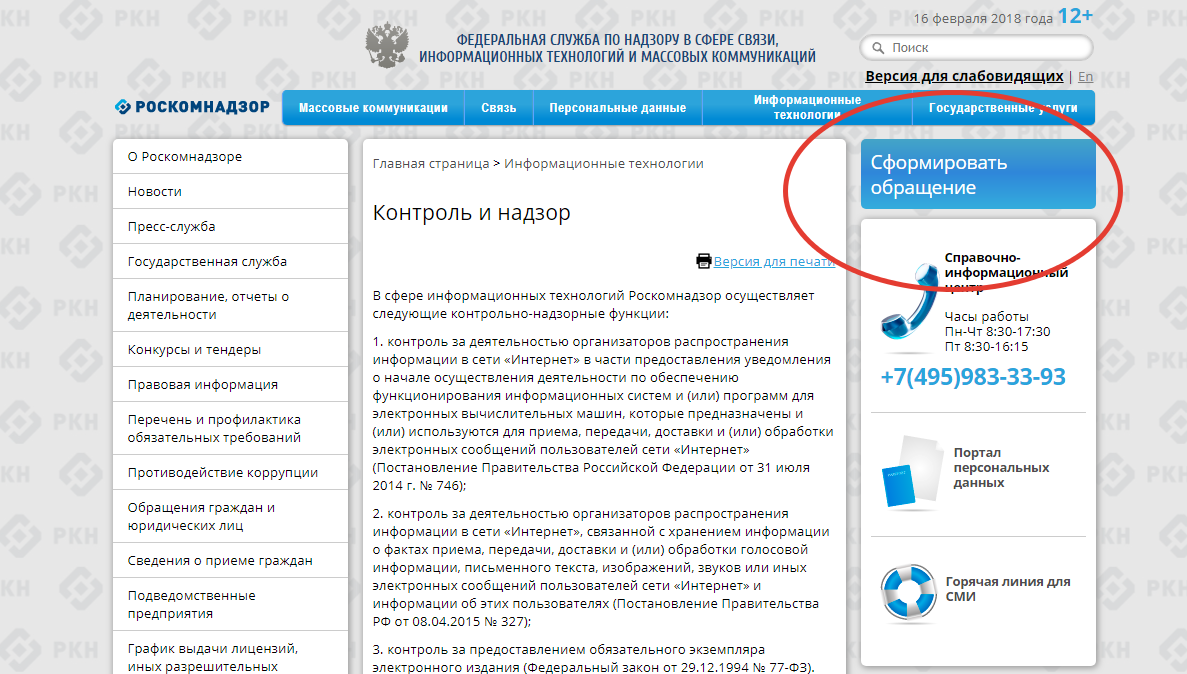The height and width of the screenshot is (674, 1187).
Task: Select Подведомственные предприятия sidebar item
Action: coord(230,604)
